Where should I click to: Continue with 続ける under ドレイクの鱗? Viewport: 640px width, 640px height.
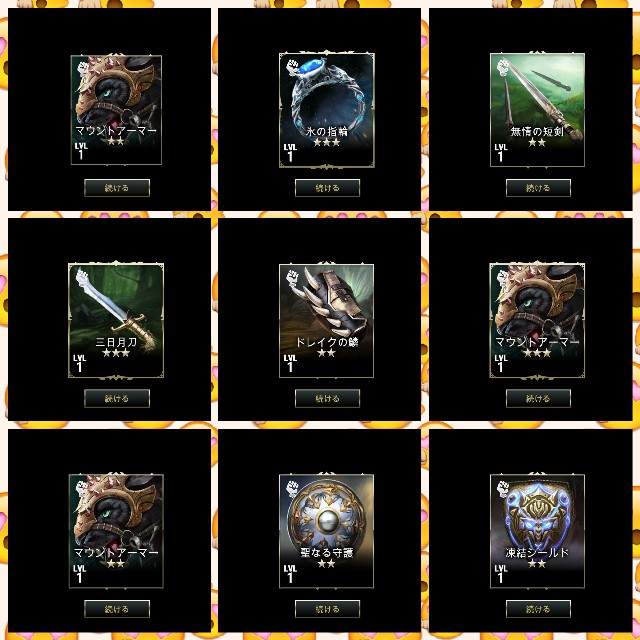tap(327, 398)
